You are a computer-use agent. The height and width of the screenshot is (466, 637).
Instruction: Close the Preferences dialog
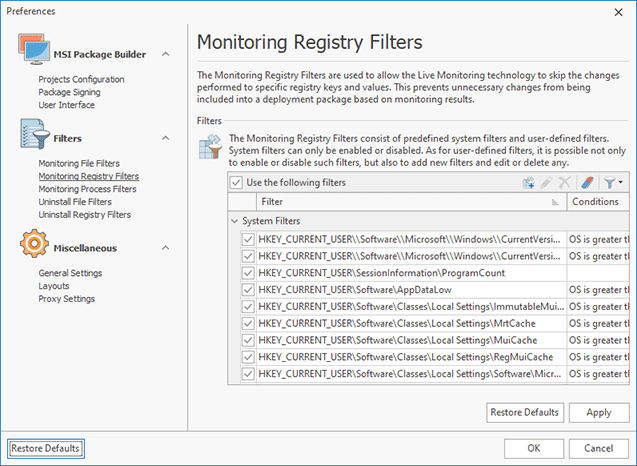618,13
